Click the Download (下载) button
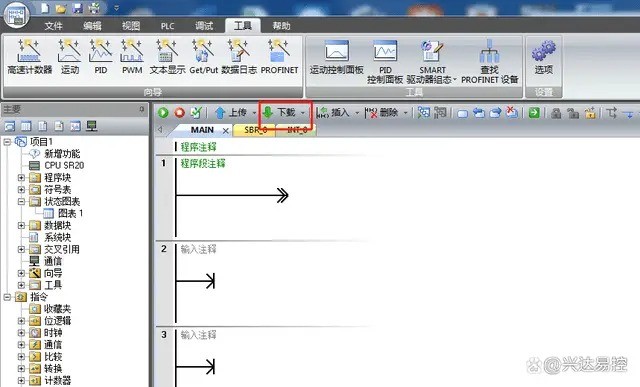The width and height of the screenshot is (640, 387). [279, 112]
